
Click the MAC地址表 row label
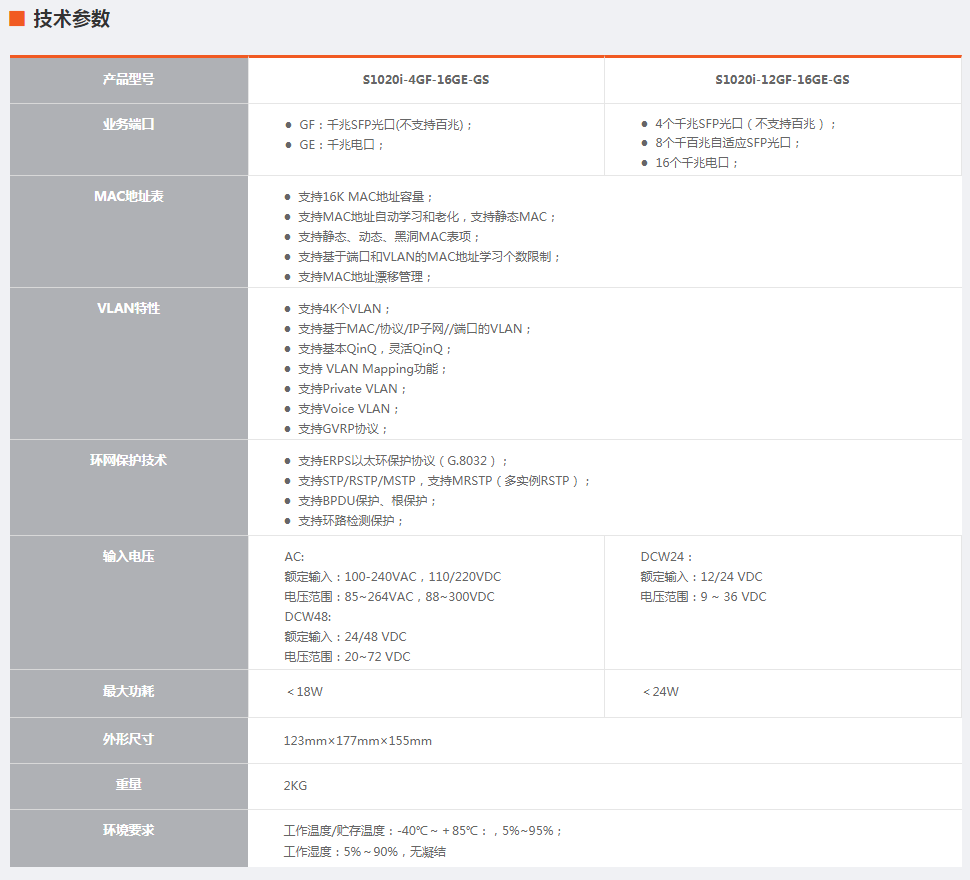coord(128,196)
